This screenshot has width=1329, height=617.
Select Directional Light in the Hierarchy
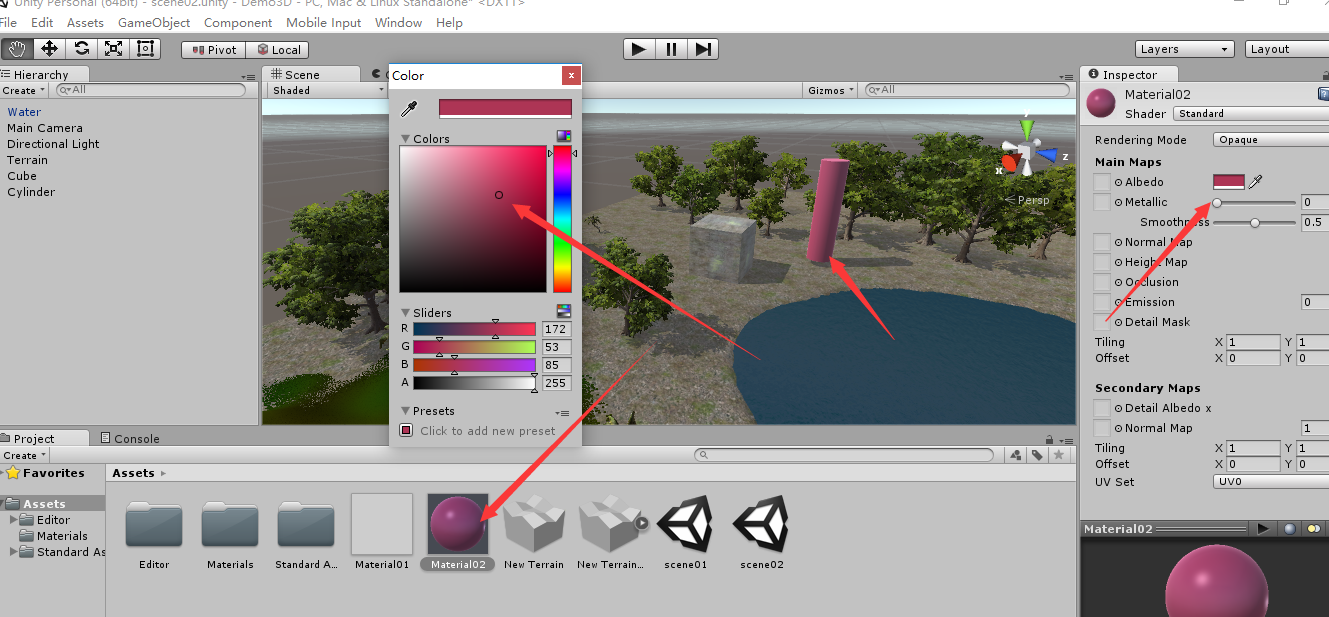click(53, 144)
